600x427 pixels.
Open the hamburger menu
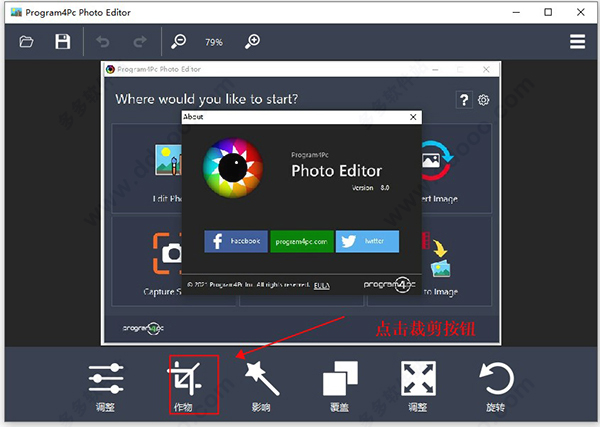click(577, 41)
